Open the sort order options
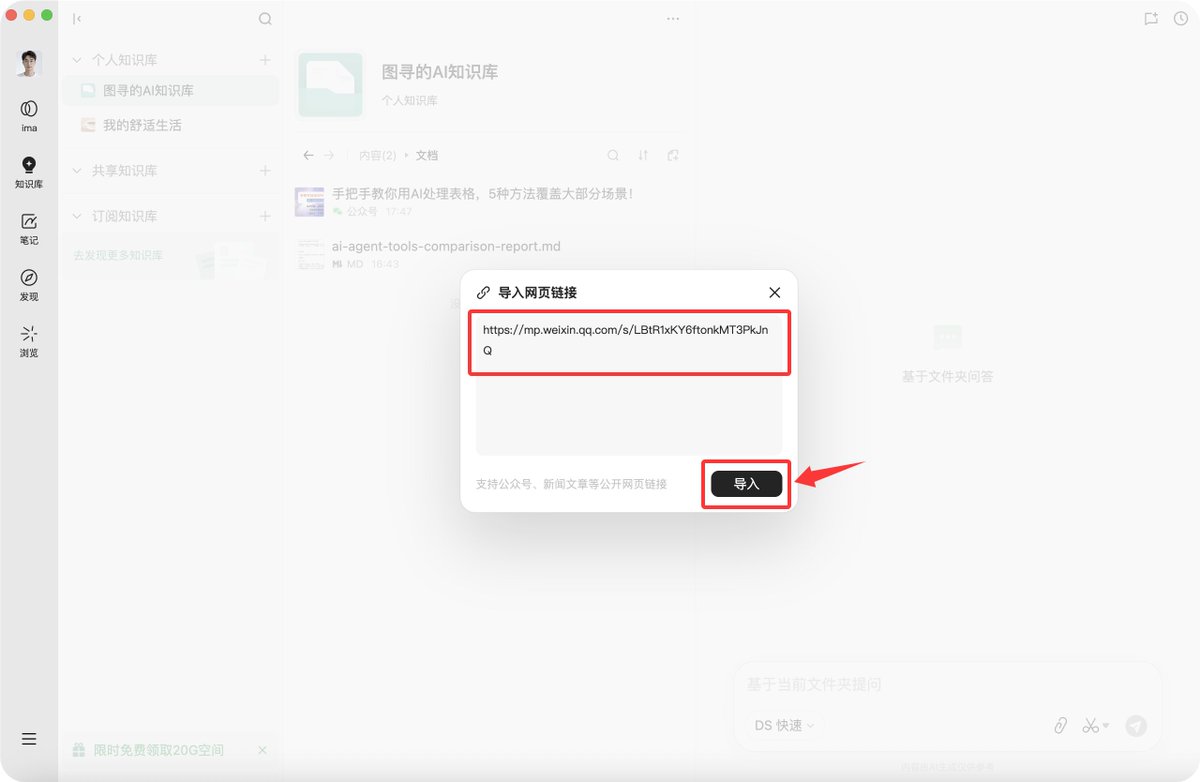The width and height of the screenshot is (1200, 782). pos(643,155)
